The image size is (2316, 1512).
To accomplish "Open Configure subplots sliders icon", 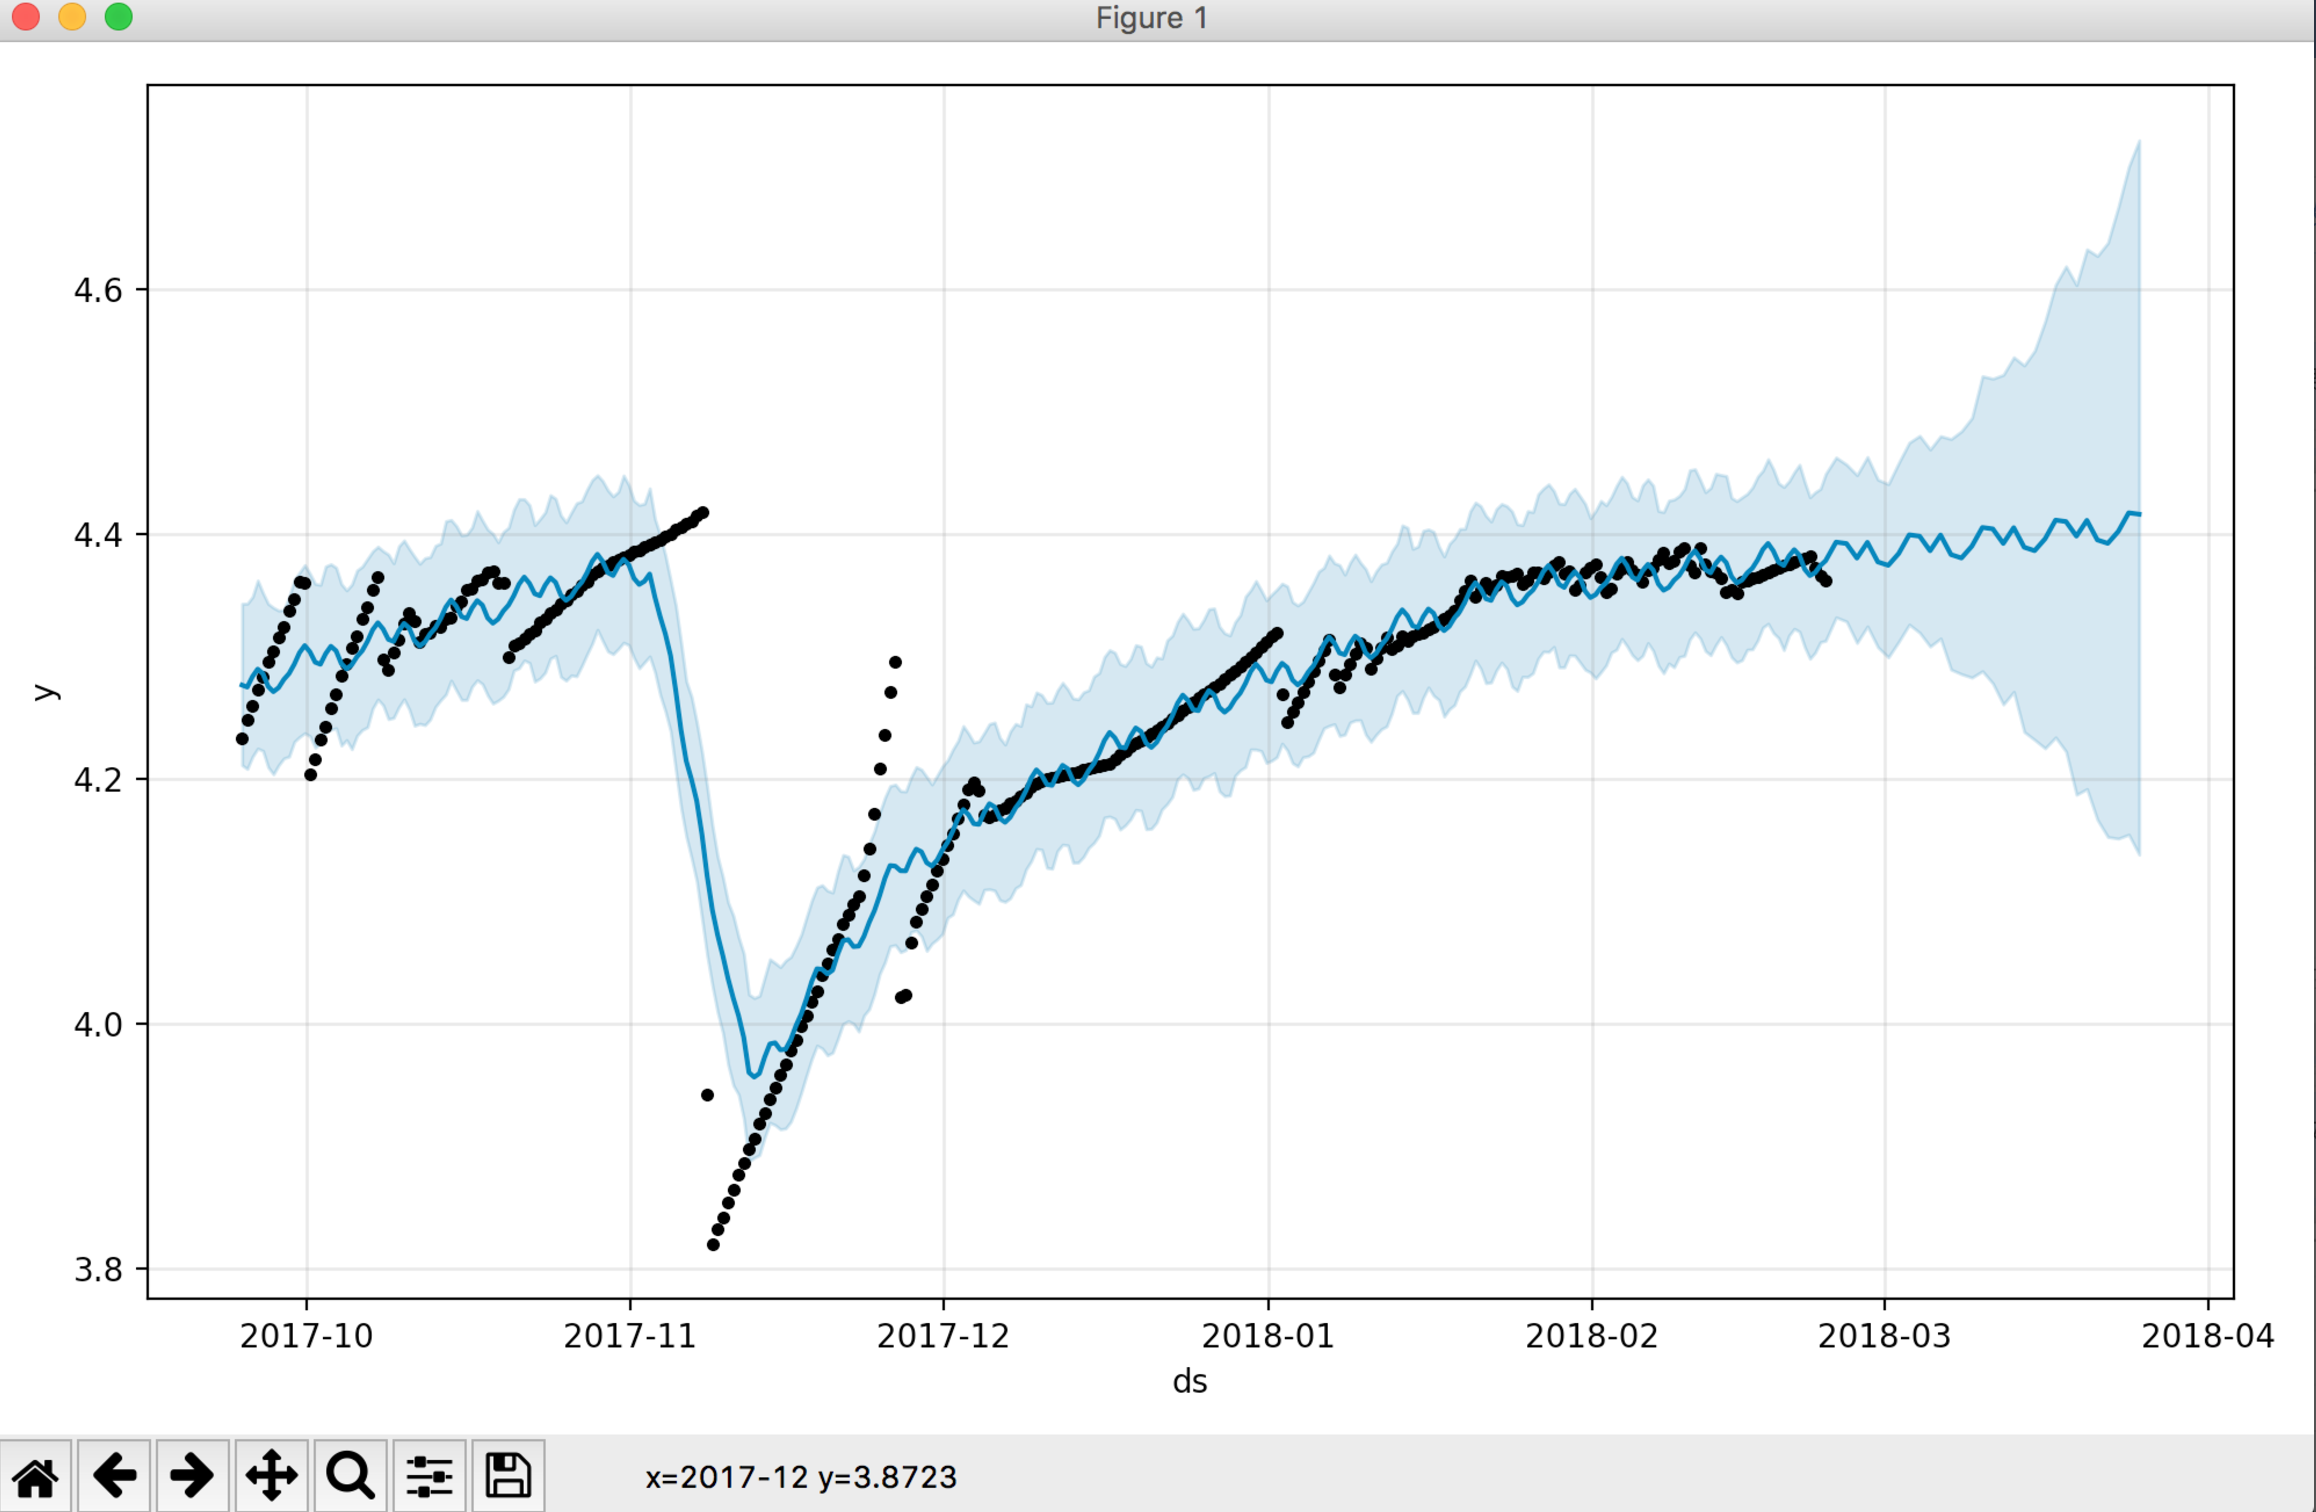I will (429, 1476).
